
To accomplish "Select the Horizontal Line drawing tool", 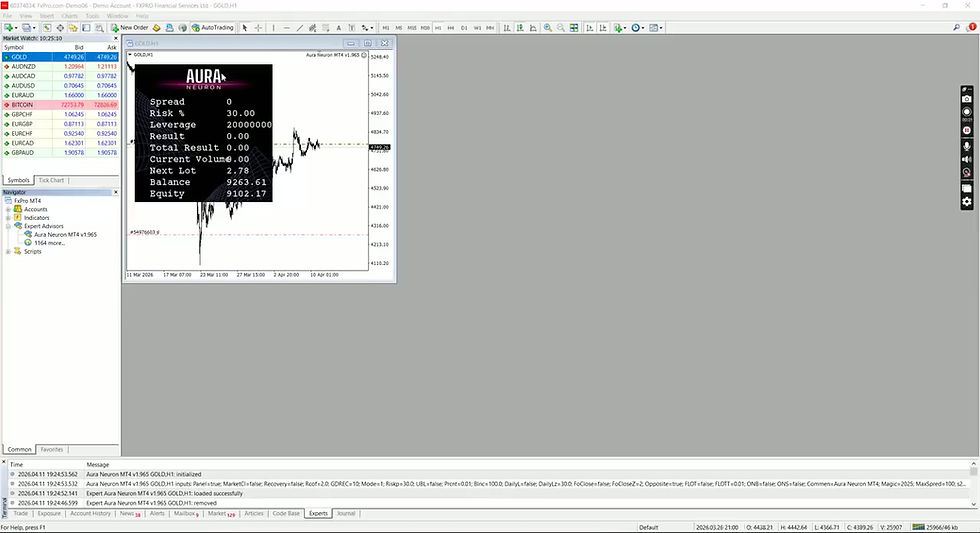I will tap(286, 27).
